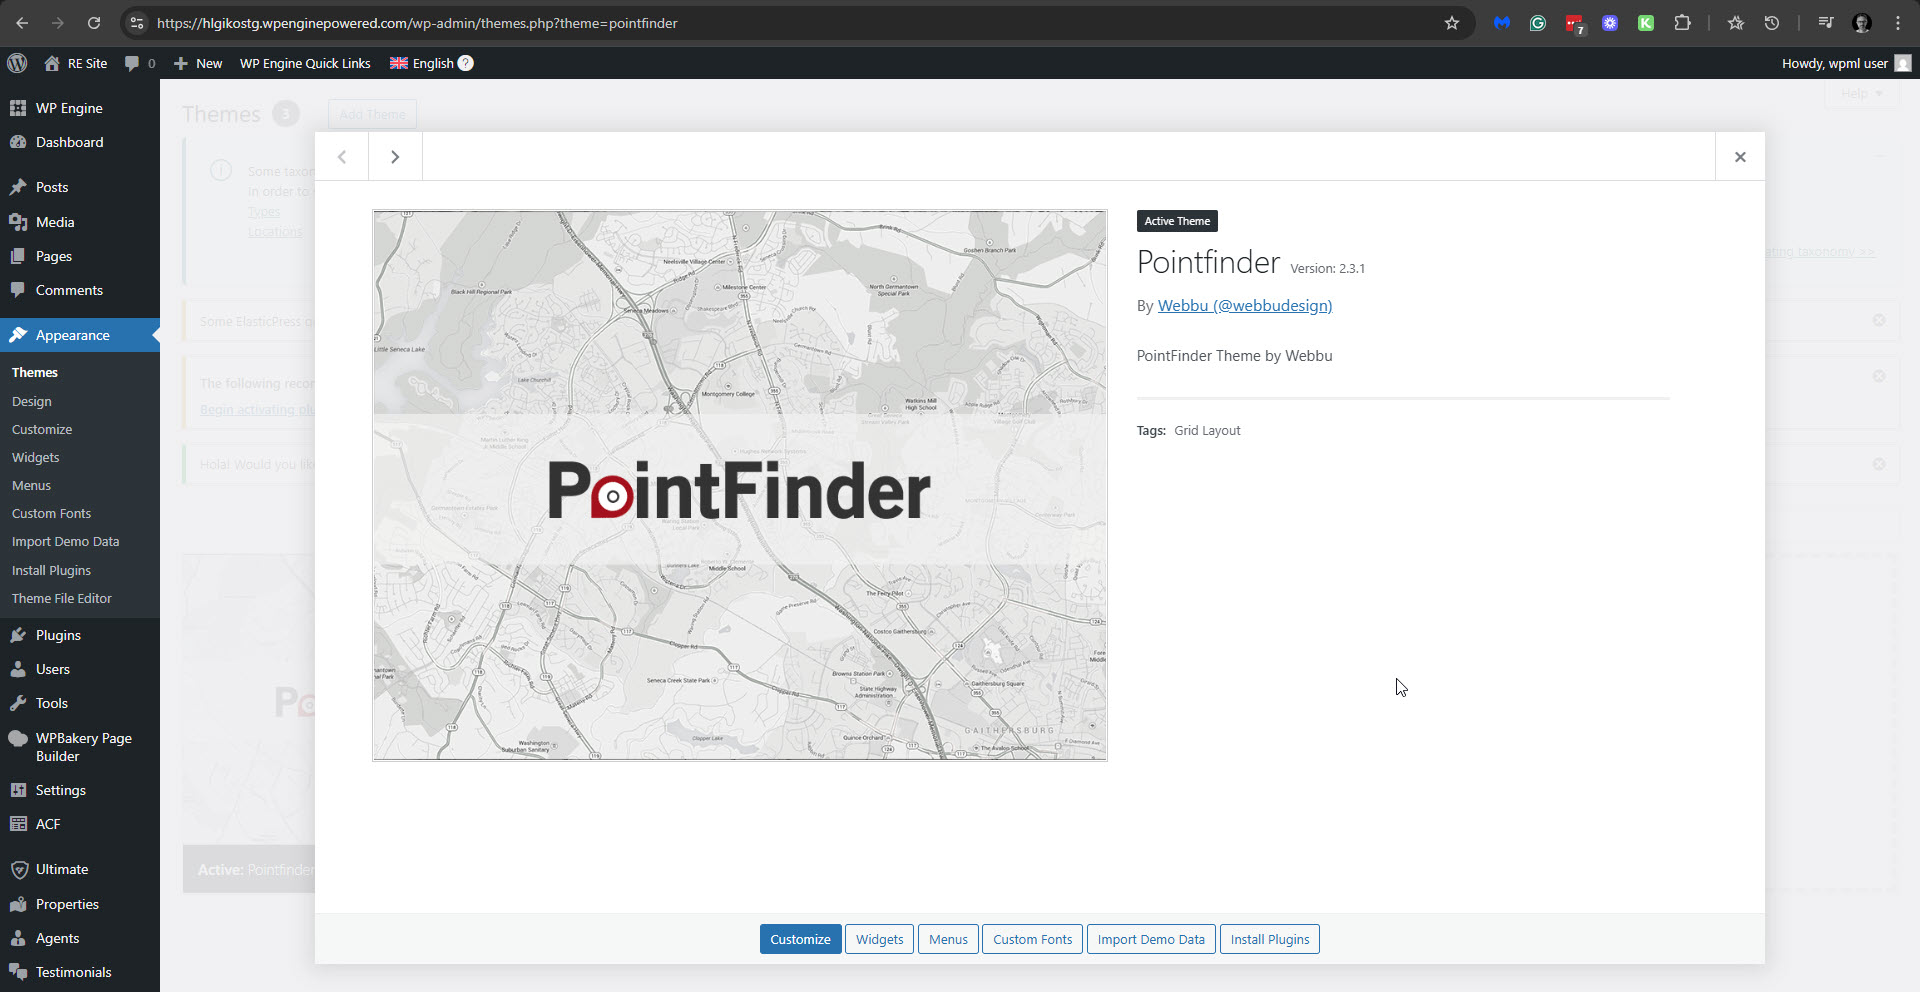Click the Properties icon in sidebar
Screen dimensions: 1920x992
pos(18,904)
